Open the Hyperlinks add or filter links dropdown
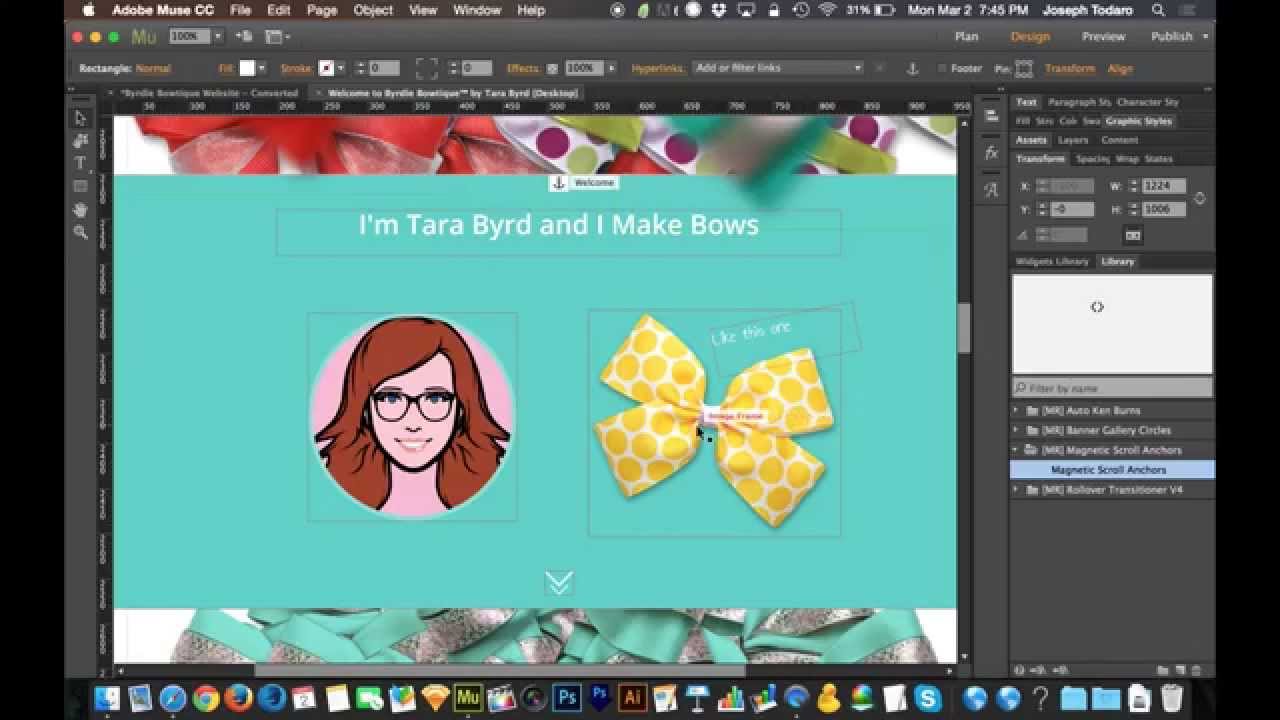1280x720 pixels. pos(779,68)
